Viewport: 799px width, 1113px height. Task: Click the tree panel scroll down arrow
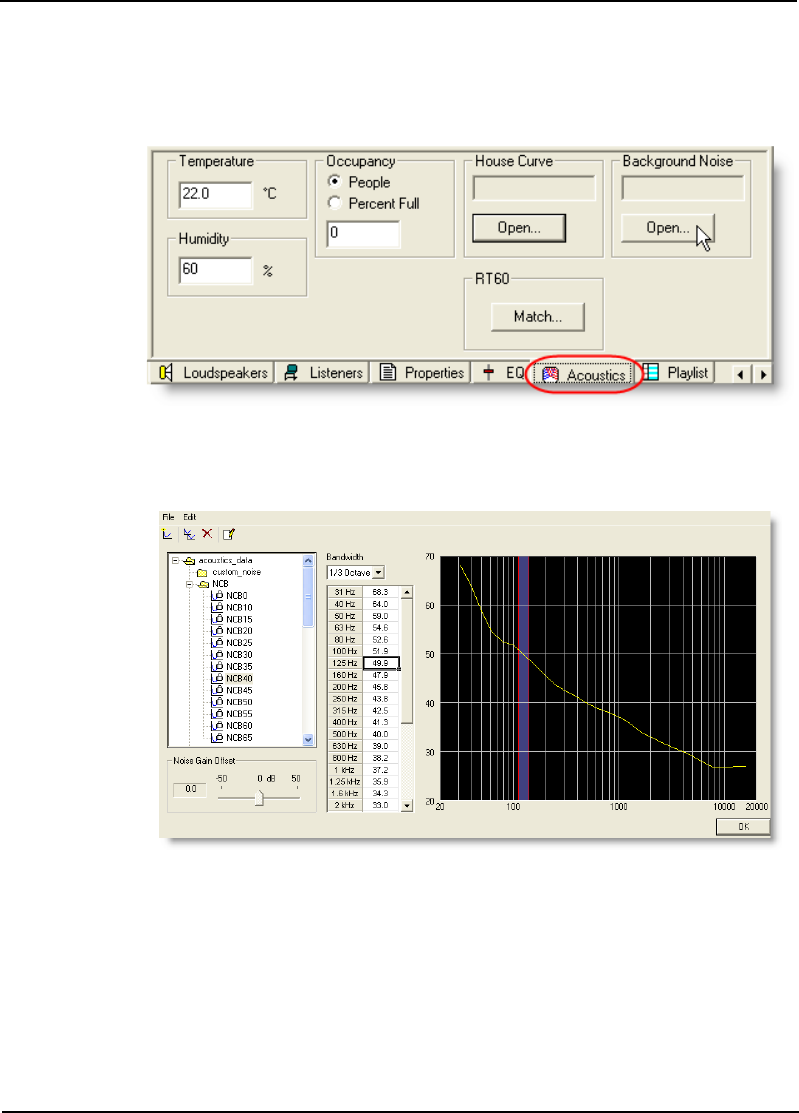308,740
